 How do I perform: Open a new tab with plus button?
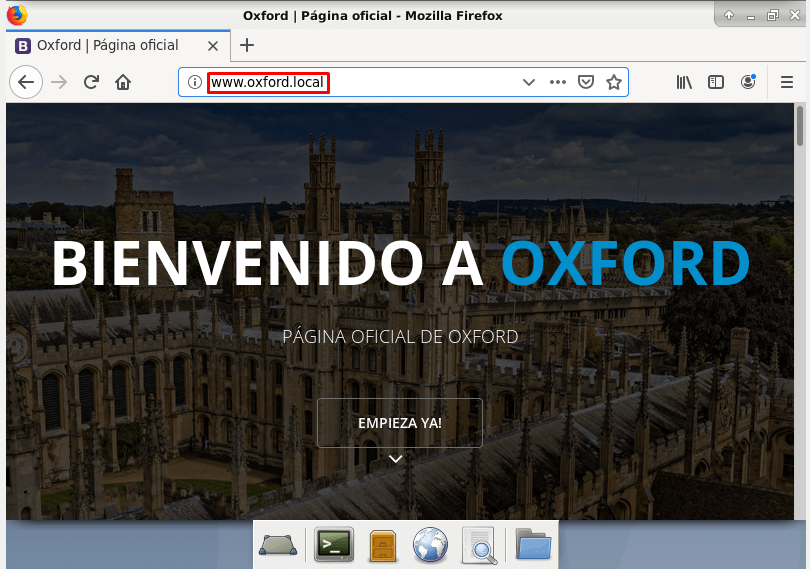point(247,45)
